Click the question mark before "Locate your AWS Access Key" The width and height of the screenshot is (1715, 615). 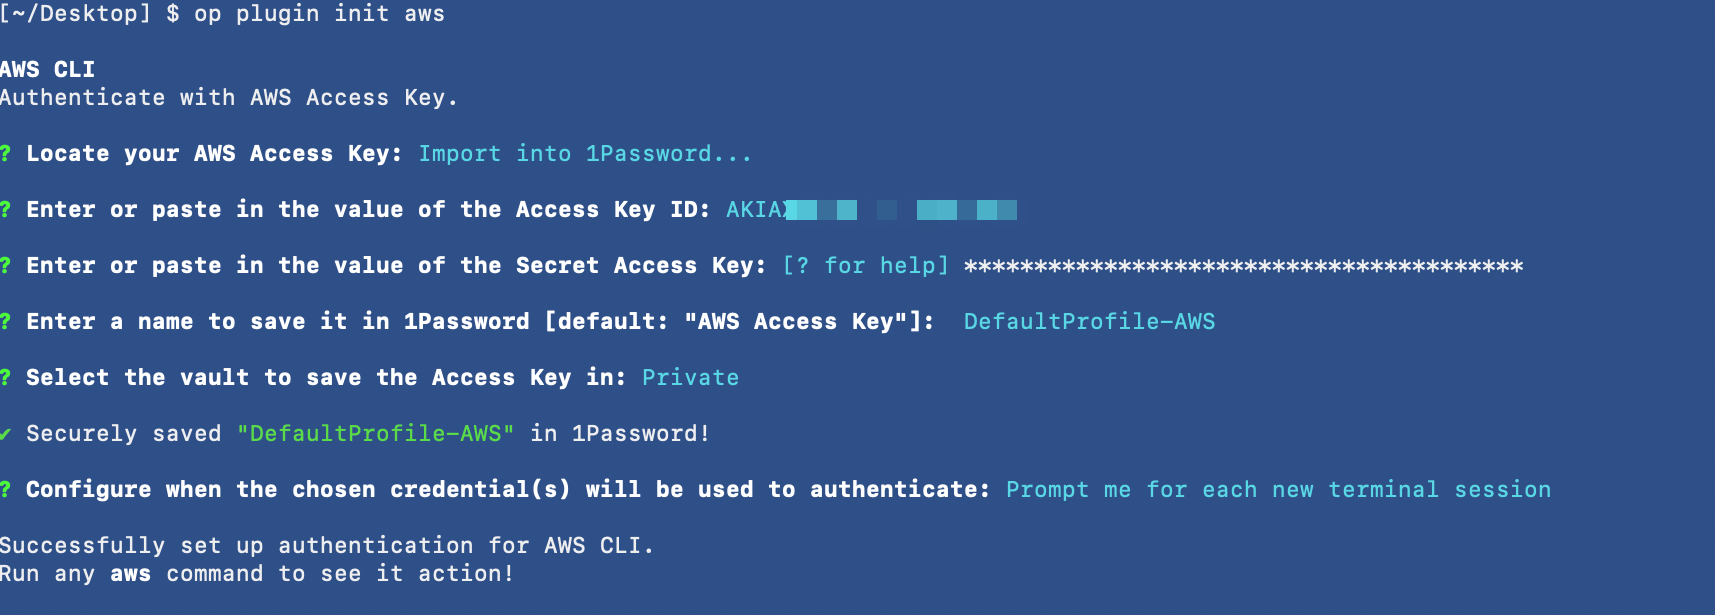point(5,154)
